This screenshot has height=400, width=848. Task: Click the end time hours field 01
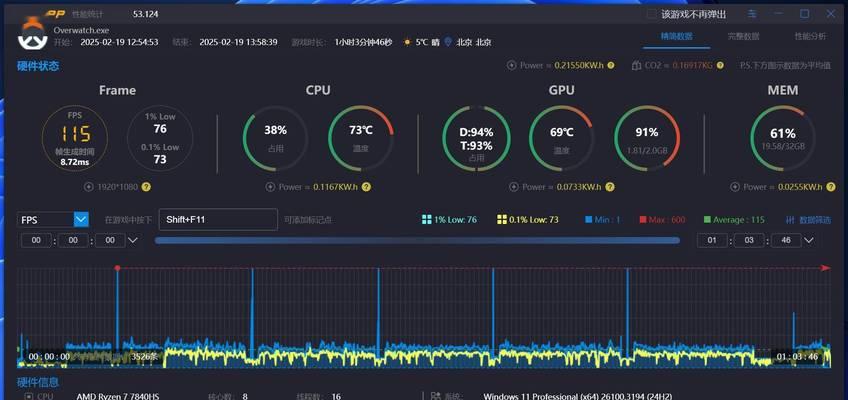[712, 240]
